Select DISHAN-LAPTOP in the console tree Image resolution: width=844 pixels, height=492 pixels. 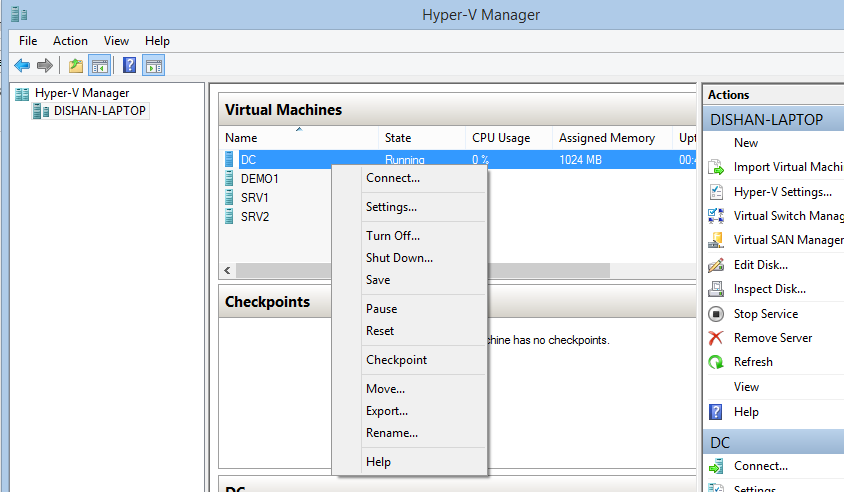pyautogui.click(x=100, y=111)
